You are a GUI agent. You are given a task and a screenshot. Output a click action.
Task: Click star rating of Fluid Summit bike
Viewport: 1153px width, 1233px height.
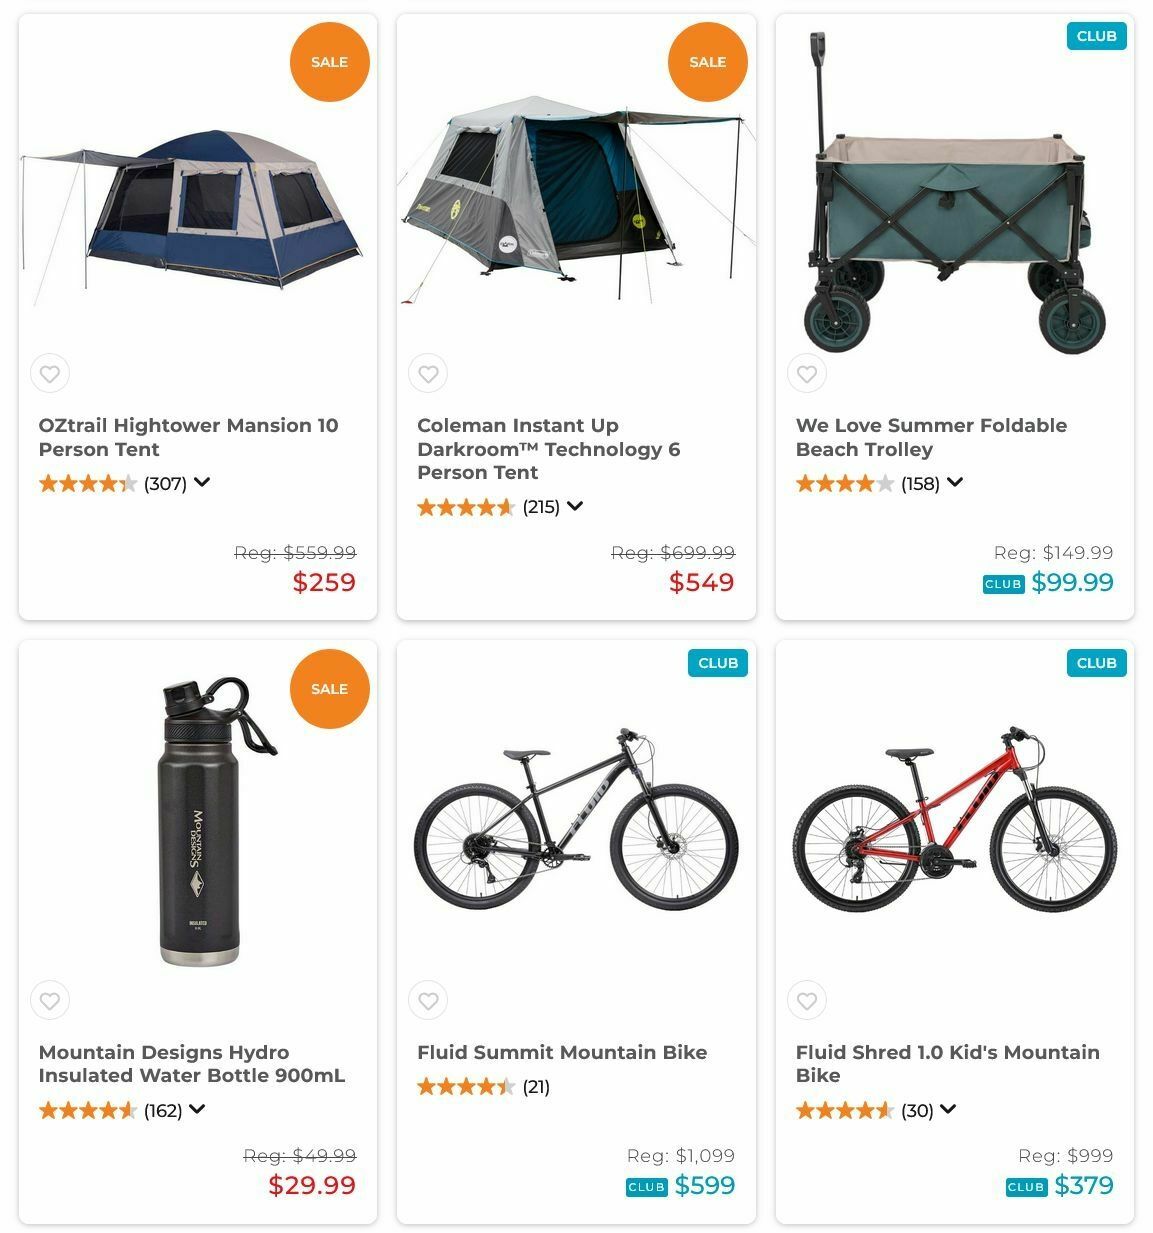tap(465, 1087)
